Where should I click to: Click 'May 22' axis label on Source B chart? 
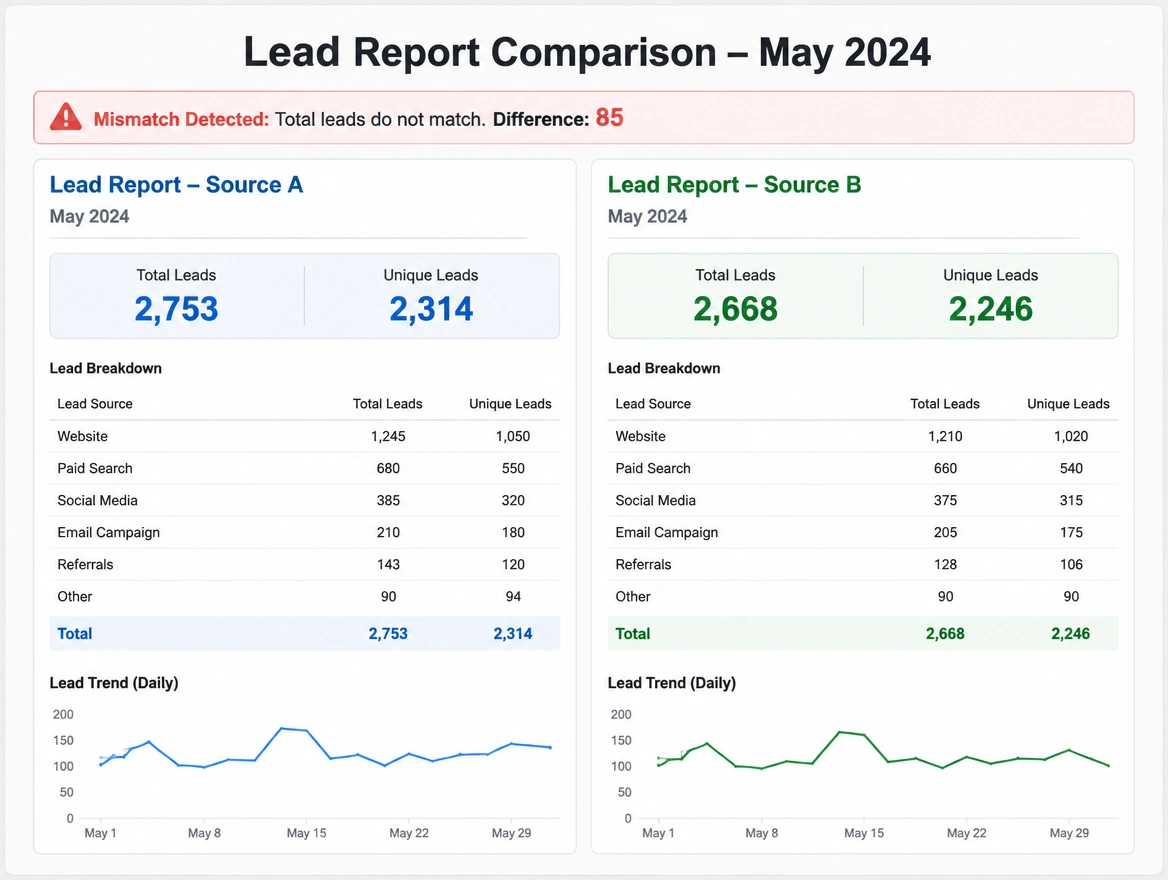pyautogui.click(x=966, y=833)
